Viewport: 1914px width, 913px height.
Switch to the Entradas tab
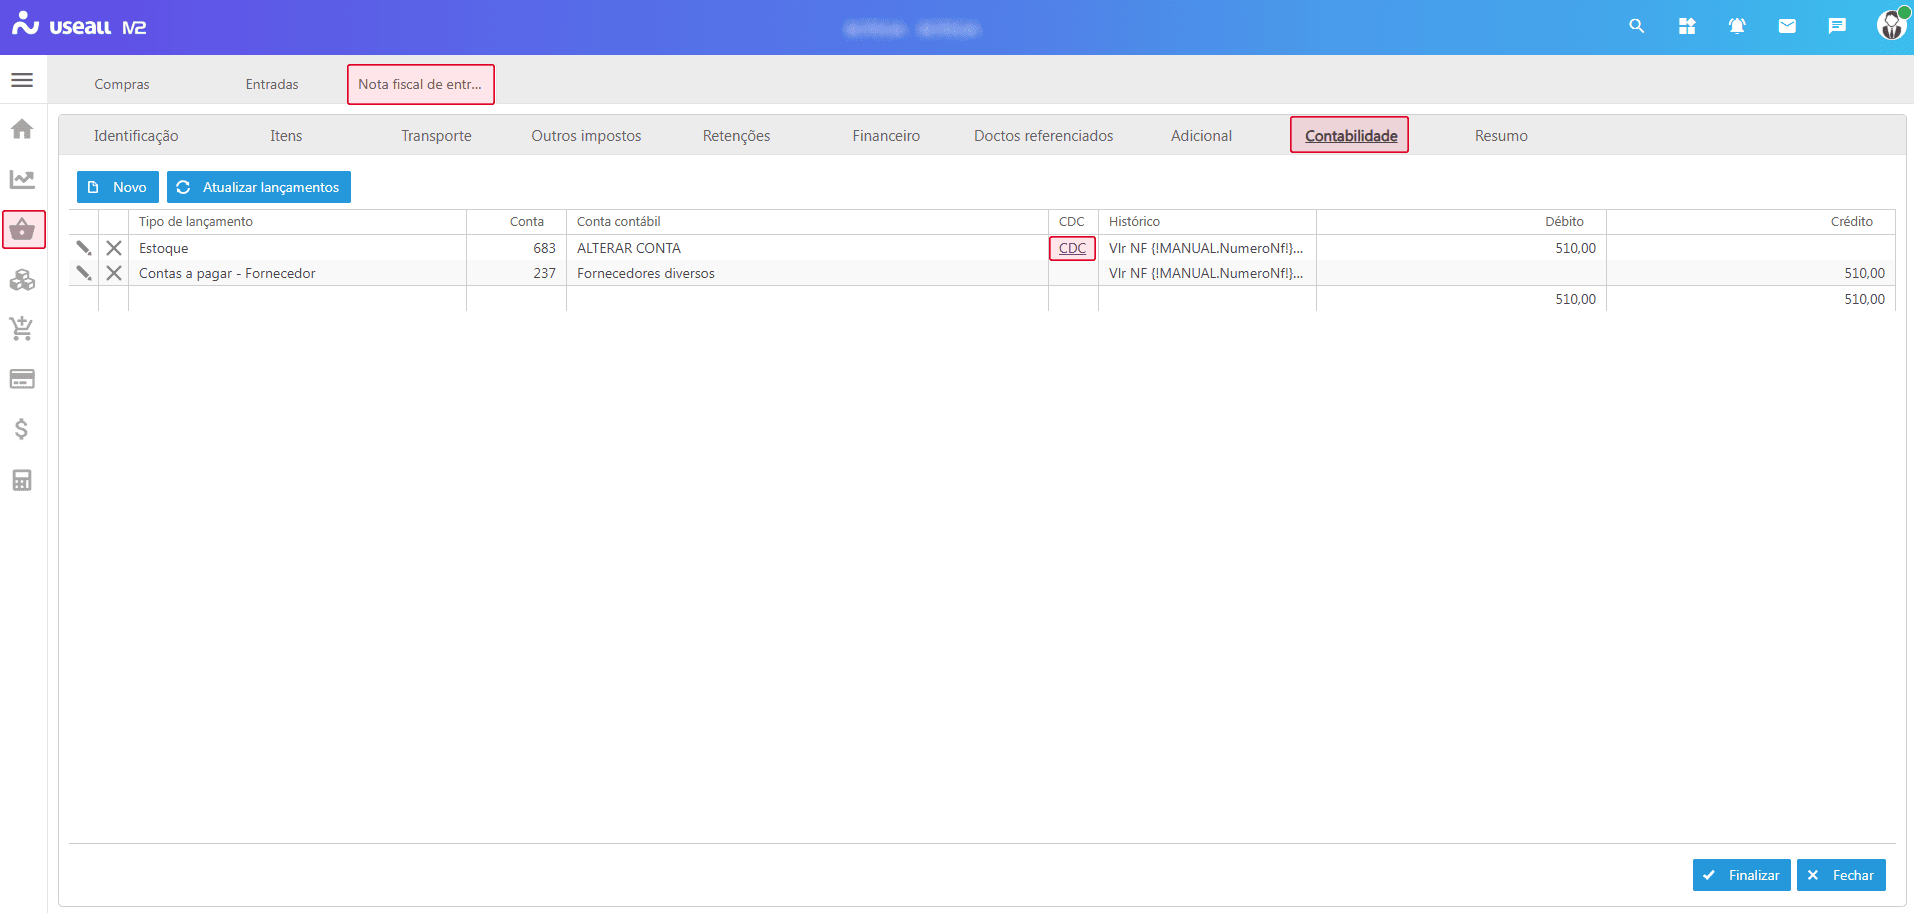coord(272,85)
